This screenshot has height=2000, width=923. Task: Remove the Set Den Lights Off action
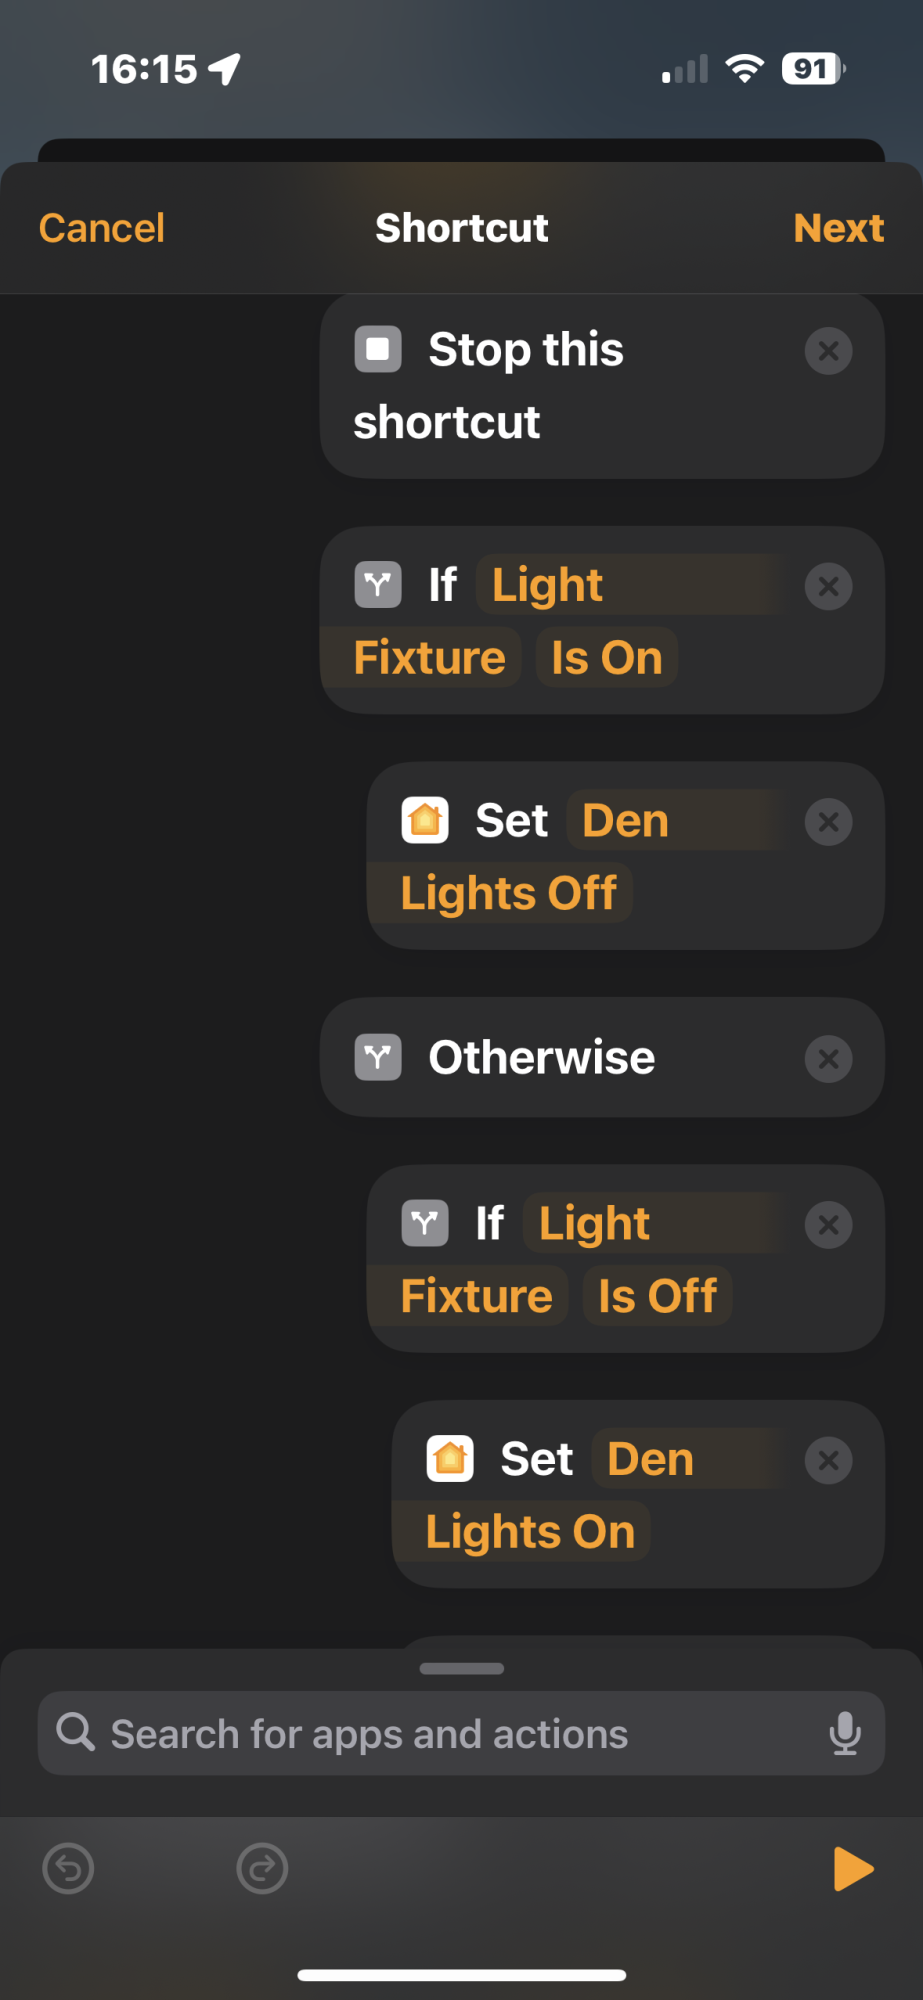(x=828, y=822)
